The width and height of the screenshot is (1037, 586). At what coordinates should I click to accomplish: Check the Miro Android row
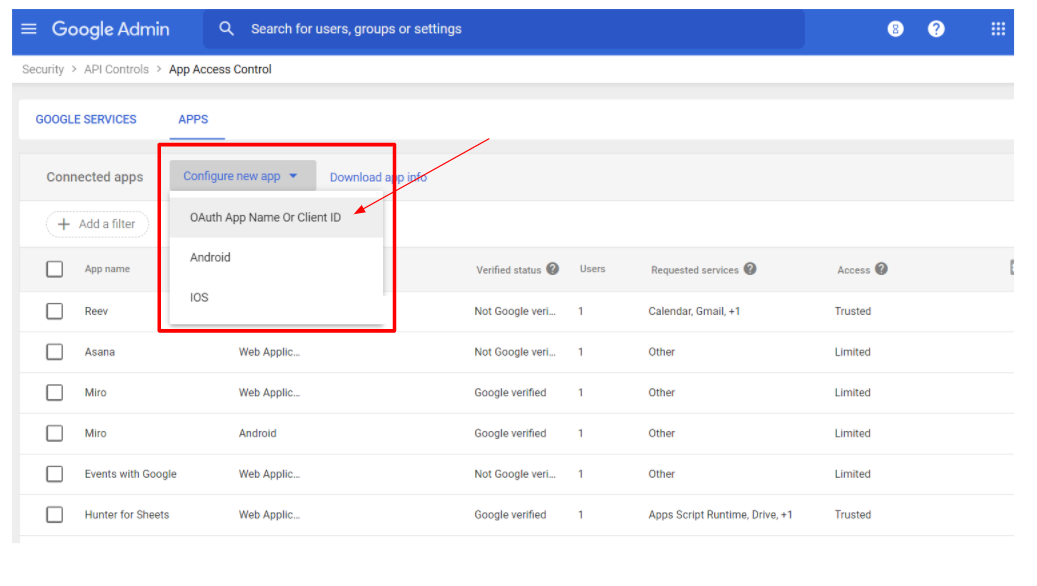[54, 433]
